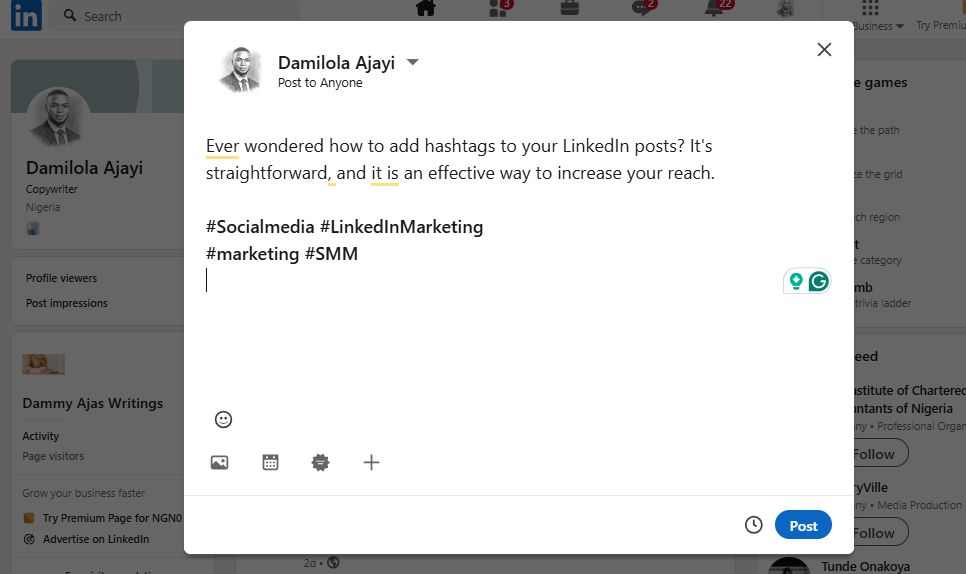The image size is (966, 574).
Task: Schedule post using clock icon
Action: (x=753, y=525)
